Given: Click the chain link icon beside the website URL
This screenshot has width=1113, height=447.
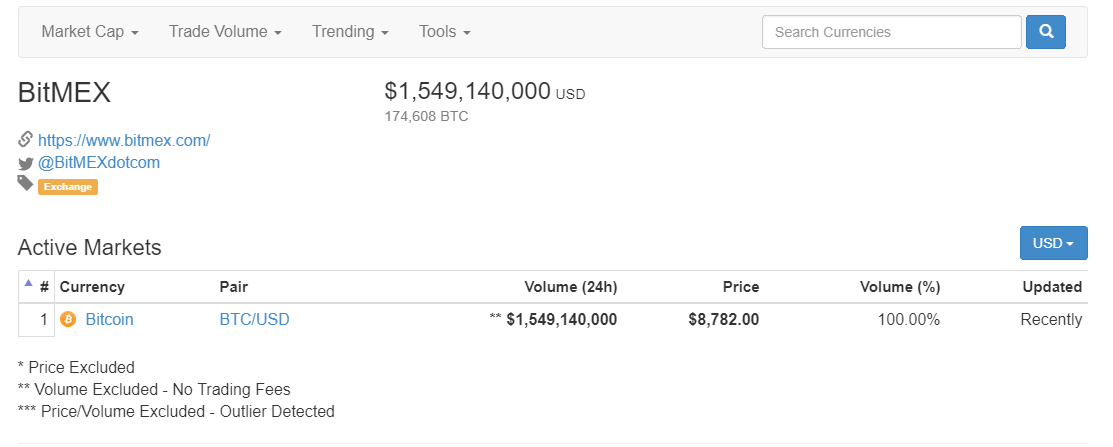Looking at the screenshot, I should click(x=26, y=139).
